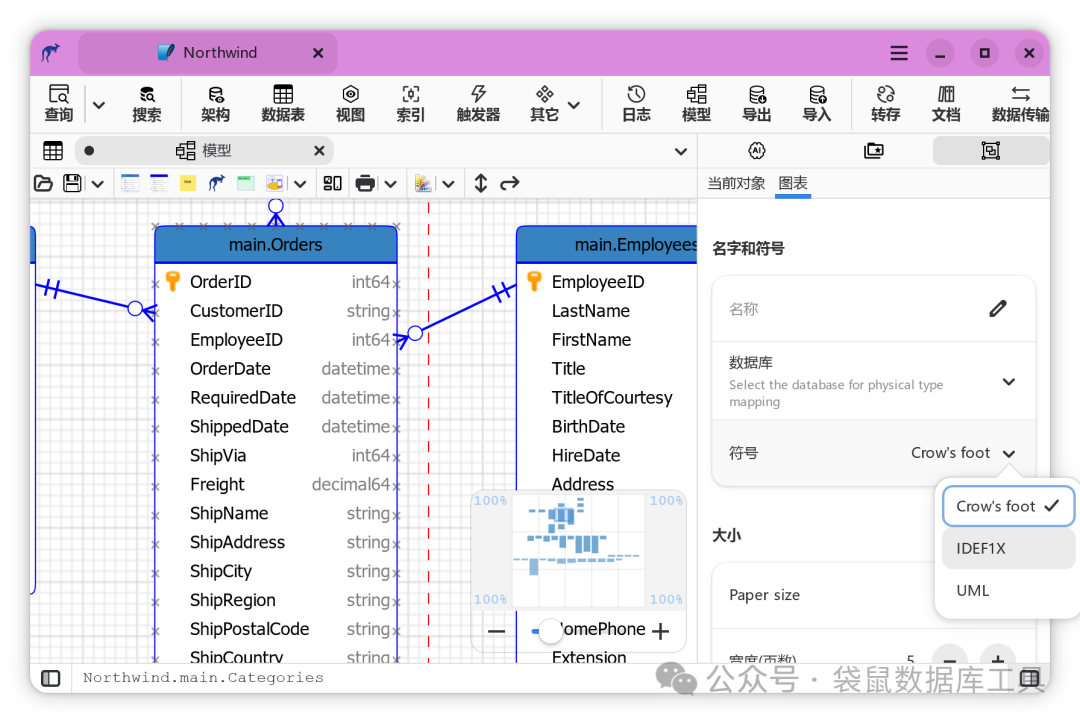Click the yellow sticky note tool
Screen dimensions: 1080x723
(187, 182)
